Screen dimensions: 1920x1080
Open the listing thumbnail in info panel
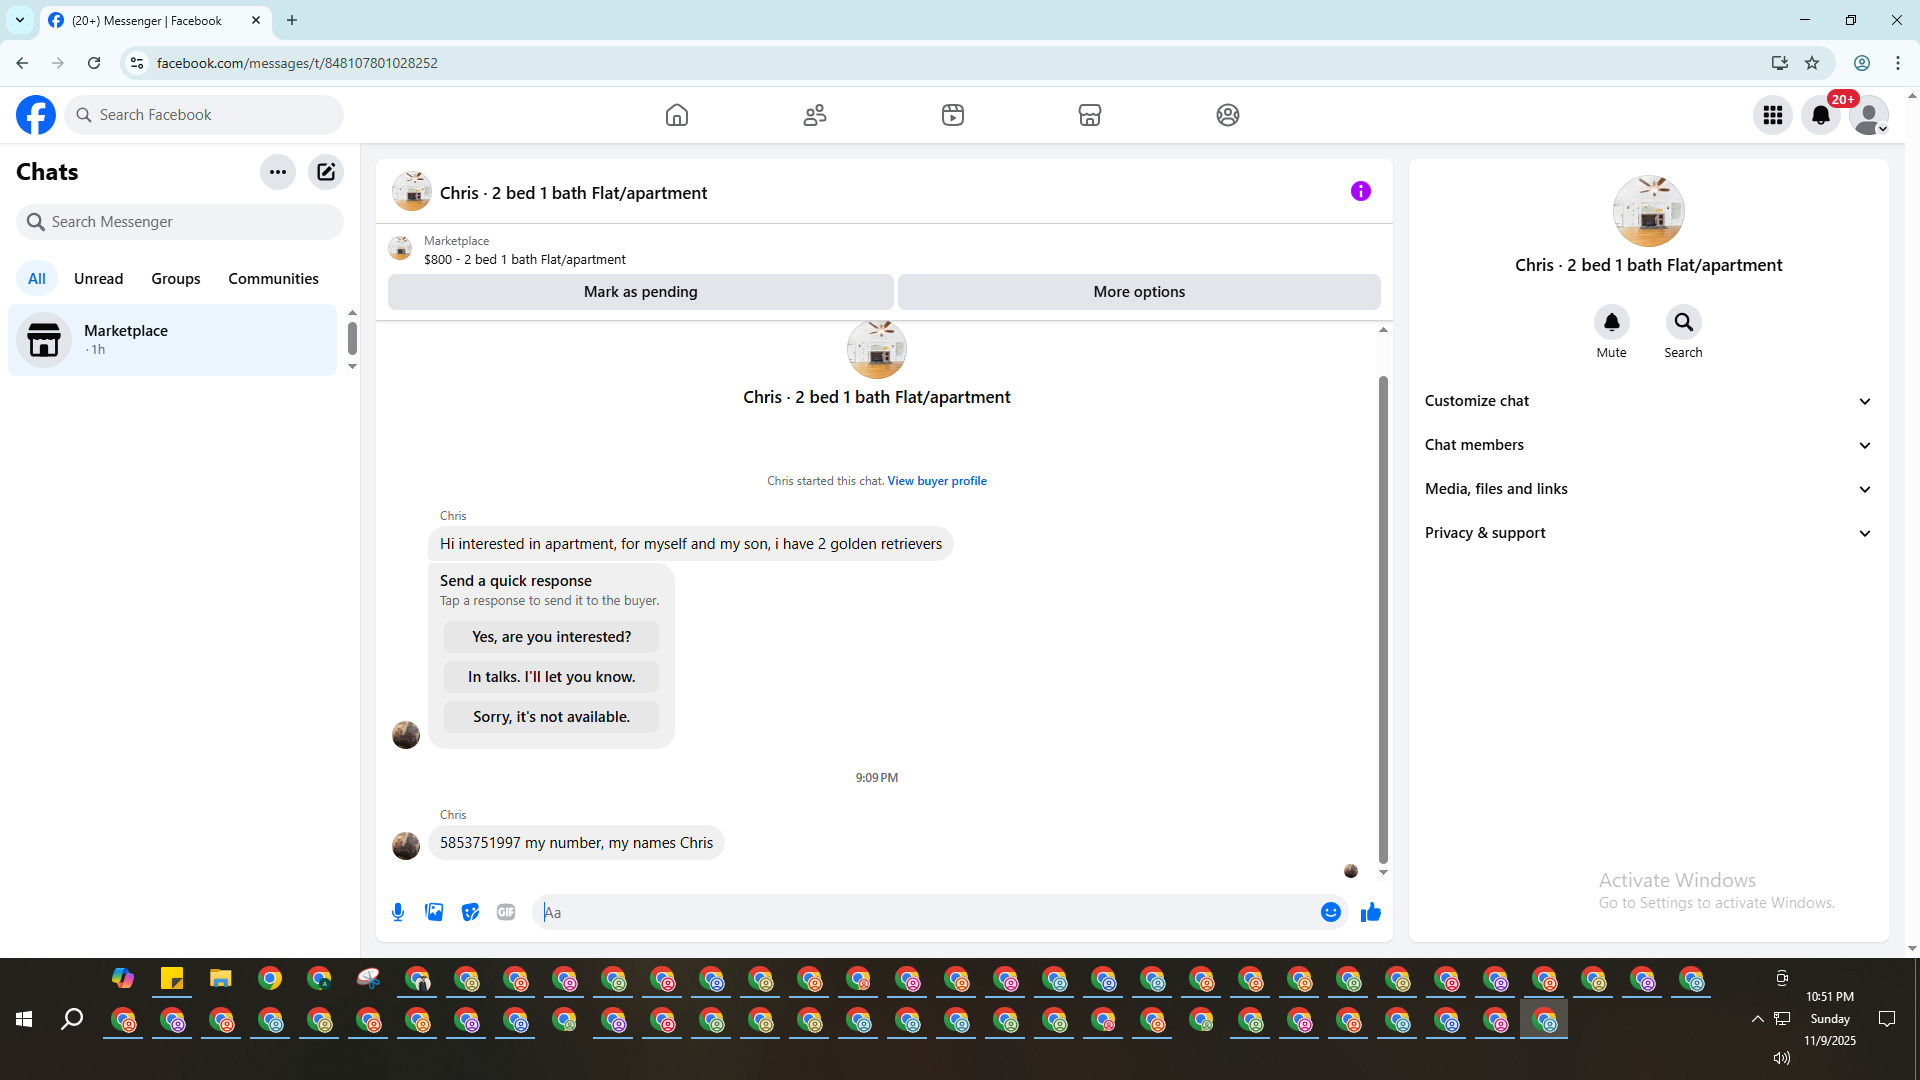pyautogui.click(x=1649, y=211)
